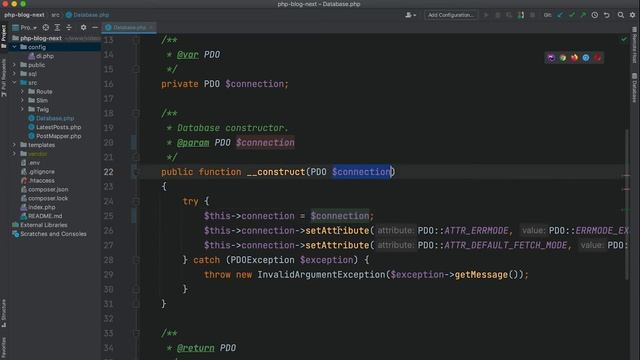
Task: Open the user account dropdown in toolbar
Action: [410, 15]
